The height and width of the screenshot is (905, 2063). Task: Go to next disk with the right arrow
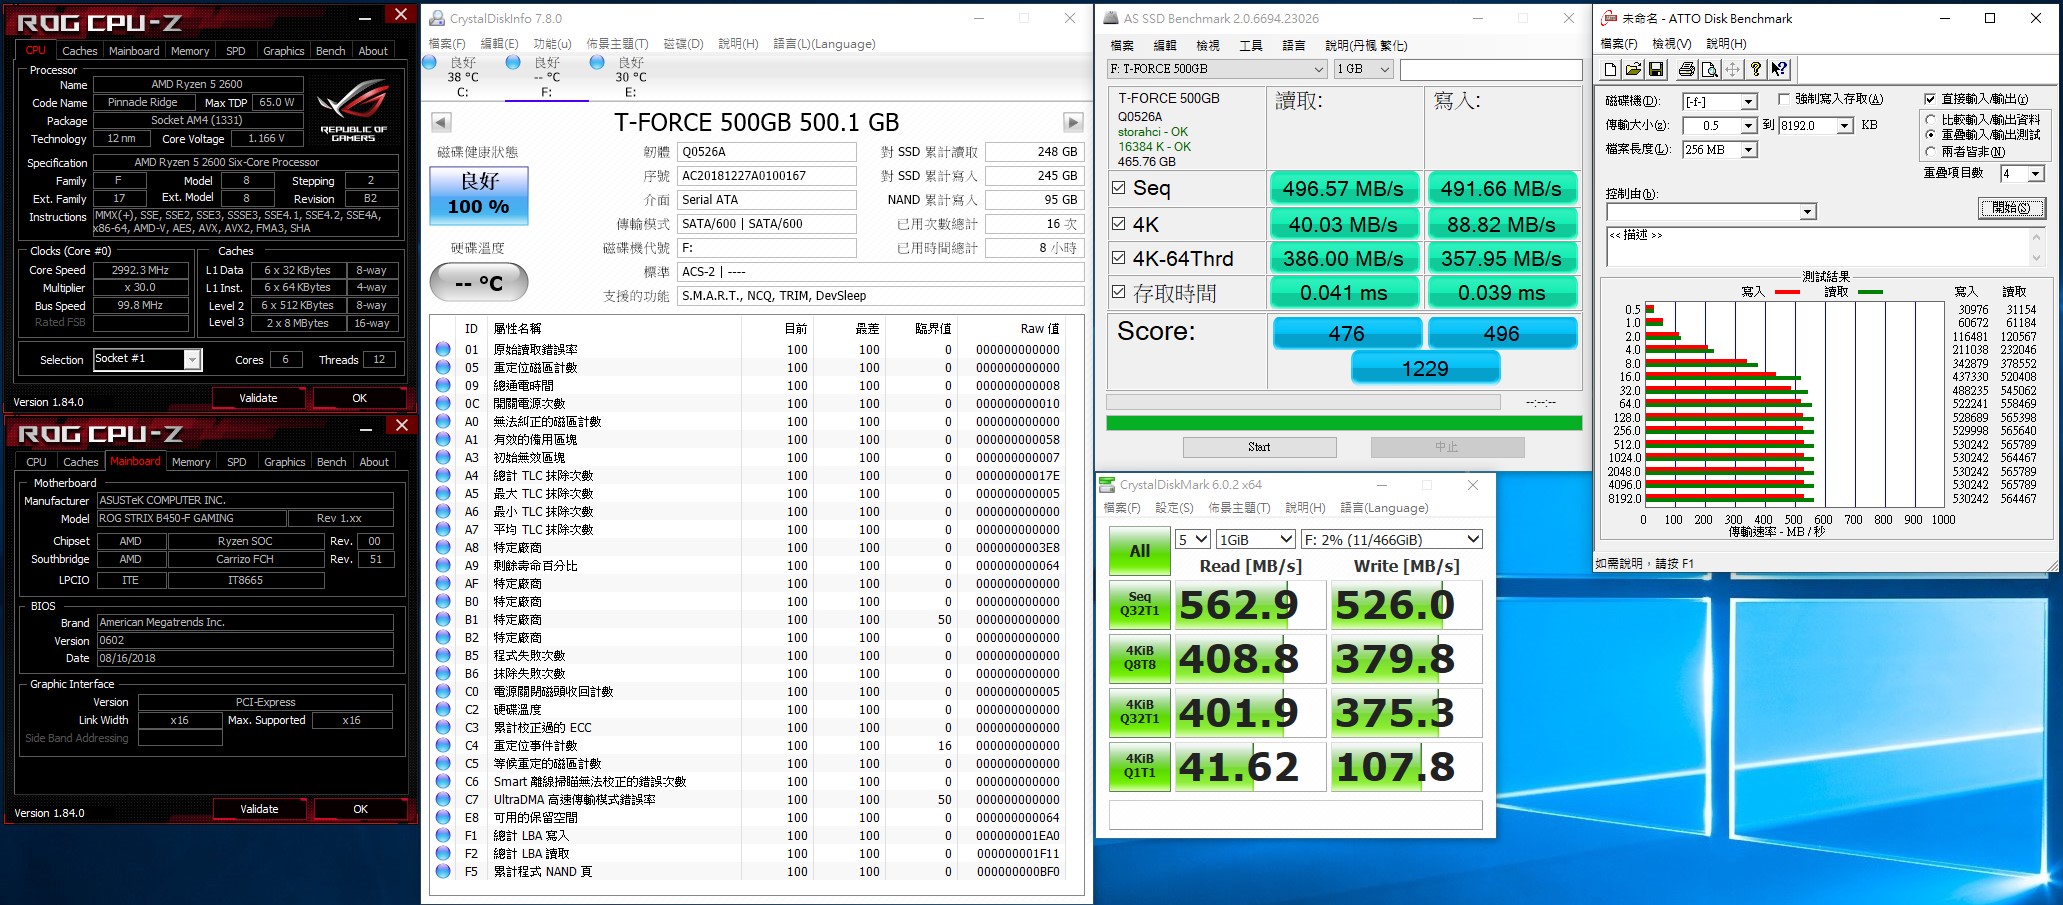pos(1073,122)
